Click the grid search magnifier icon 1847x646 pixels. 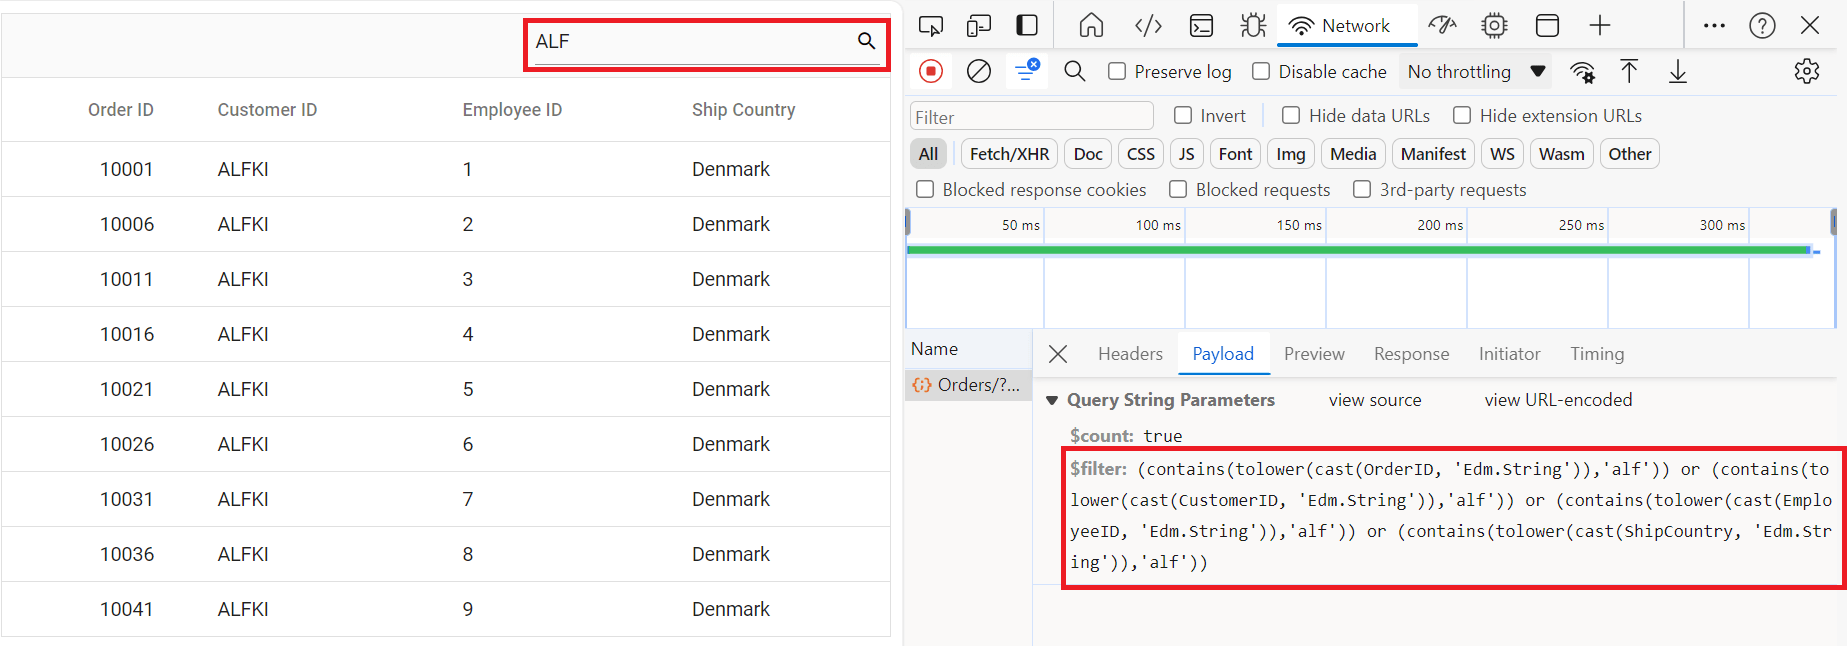(x=866, y=41)
